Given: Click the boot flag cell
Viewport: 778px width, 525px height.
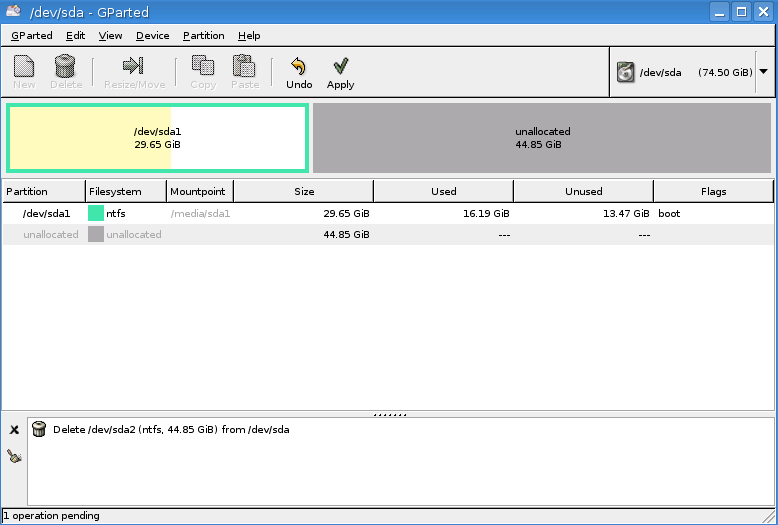Looking at the screenshot, I should coord(669,213).
